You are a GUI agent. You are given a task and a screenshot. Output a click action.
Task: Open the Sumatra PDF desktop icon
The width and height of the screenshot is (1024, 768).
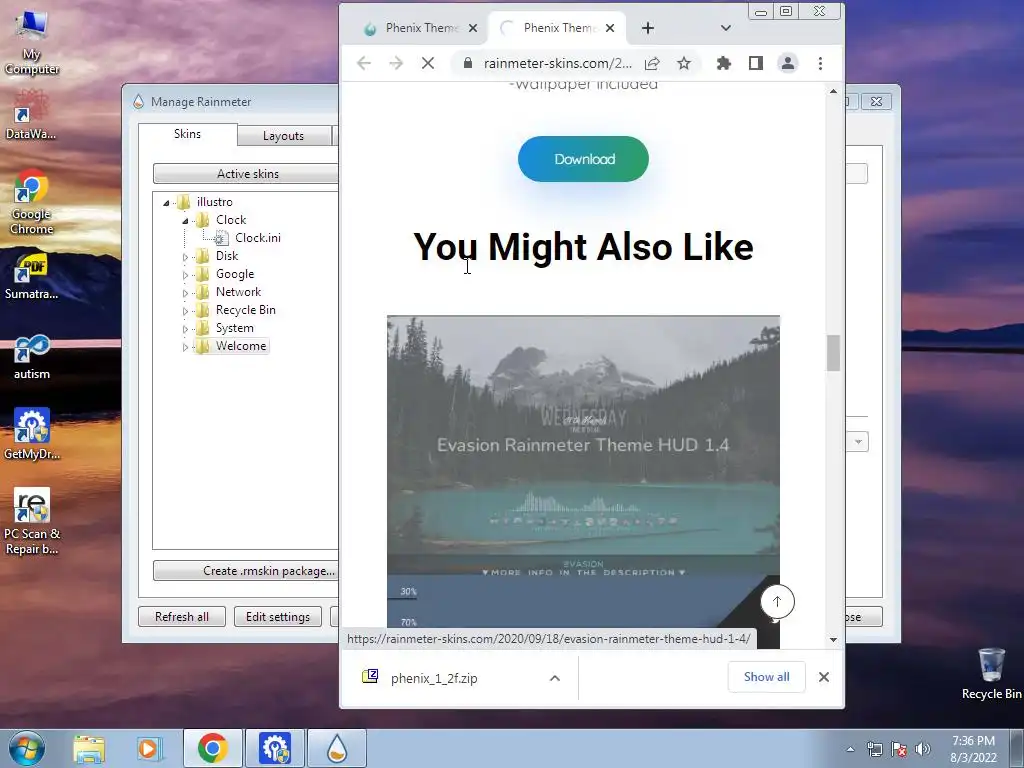[31, 277]
